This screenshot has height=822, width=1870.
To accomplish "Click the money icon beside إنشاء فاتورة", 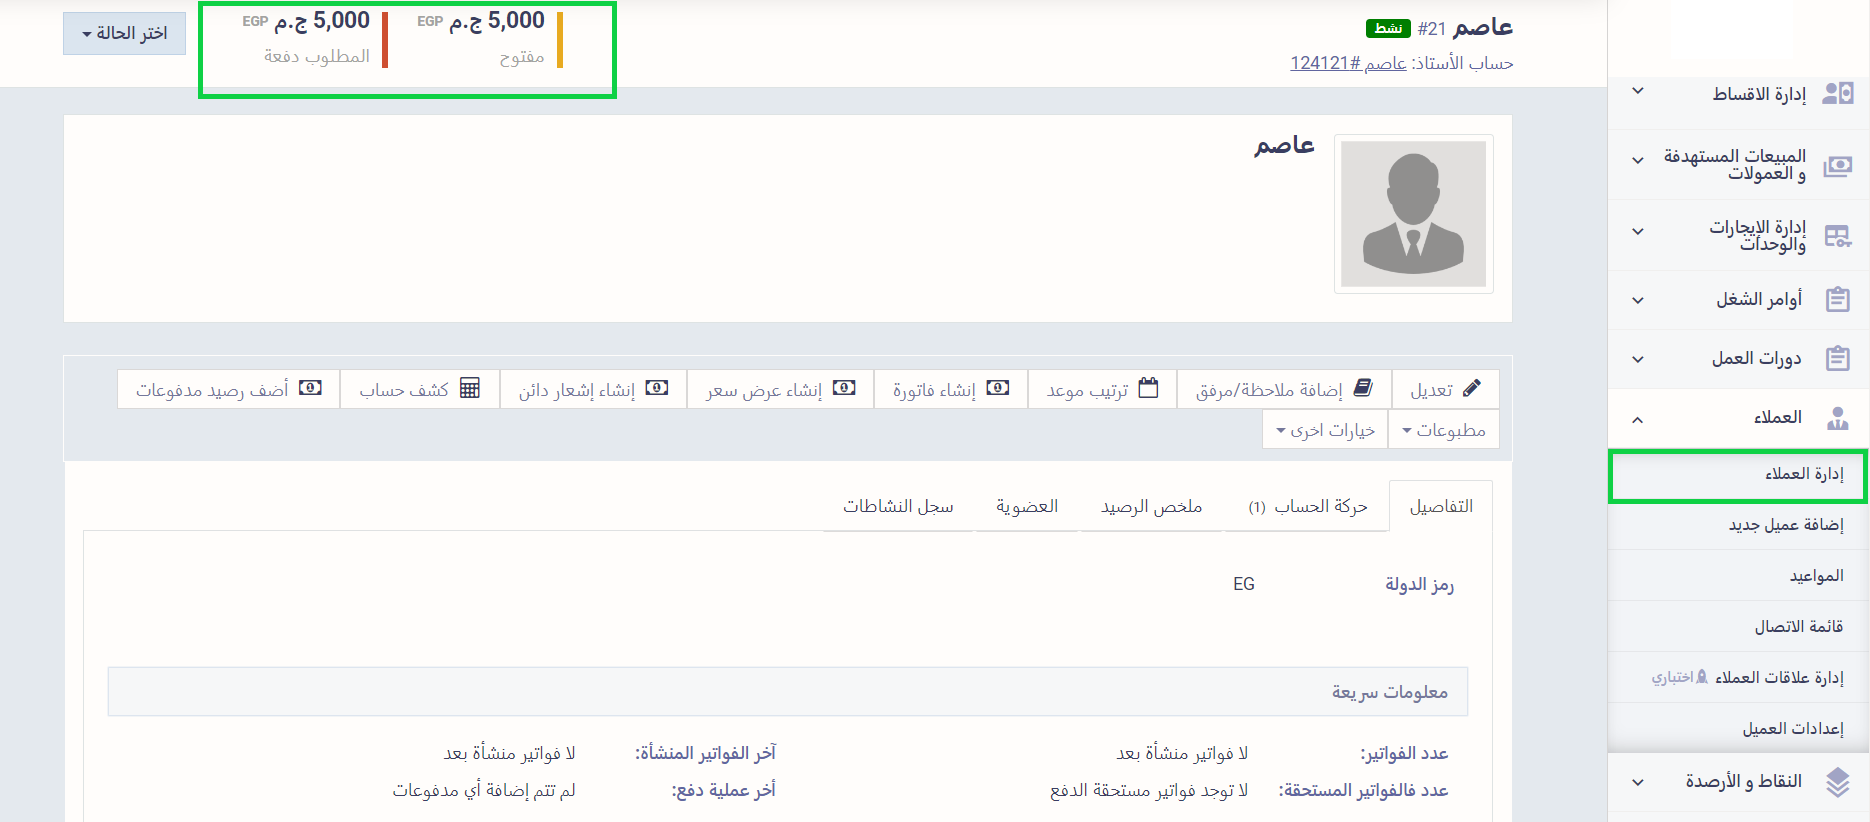I will point(997,388).
